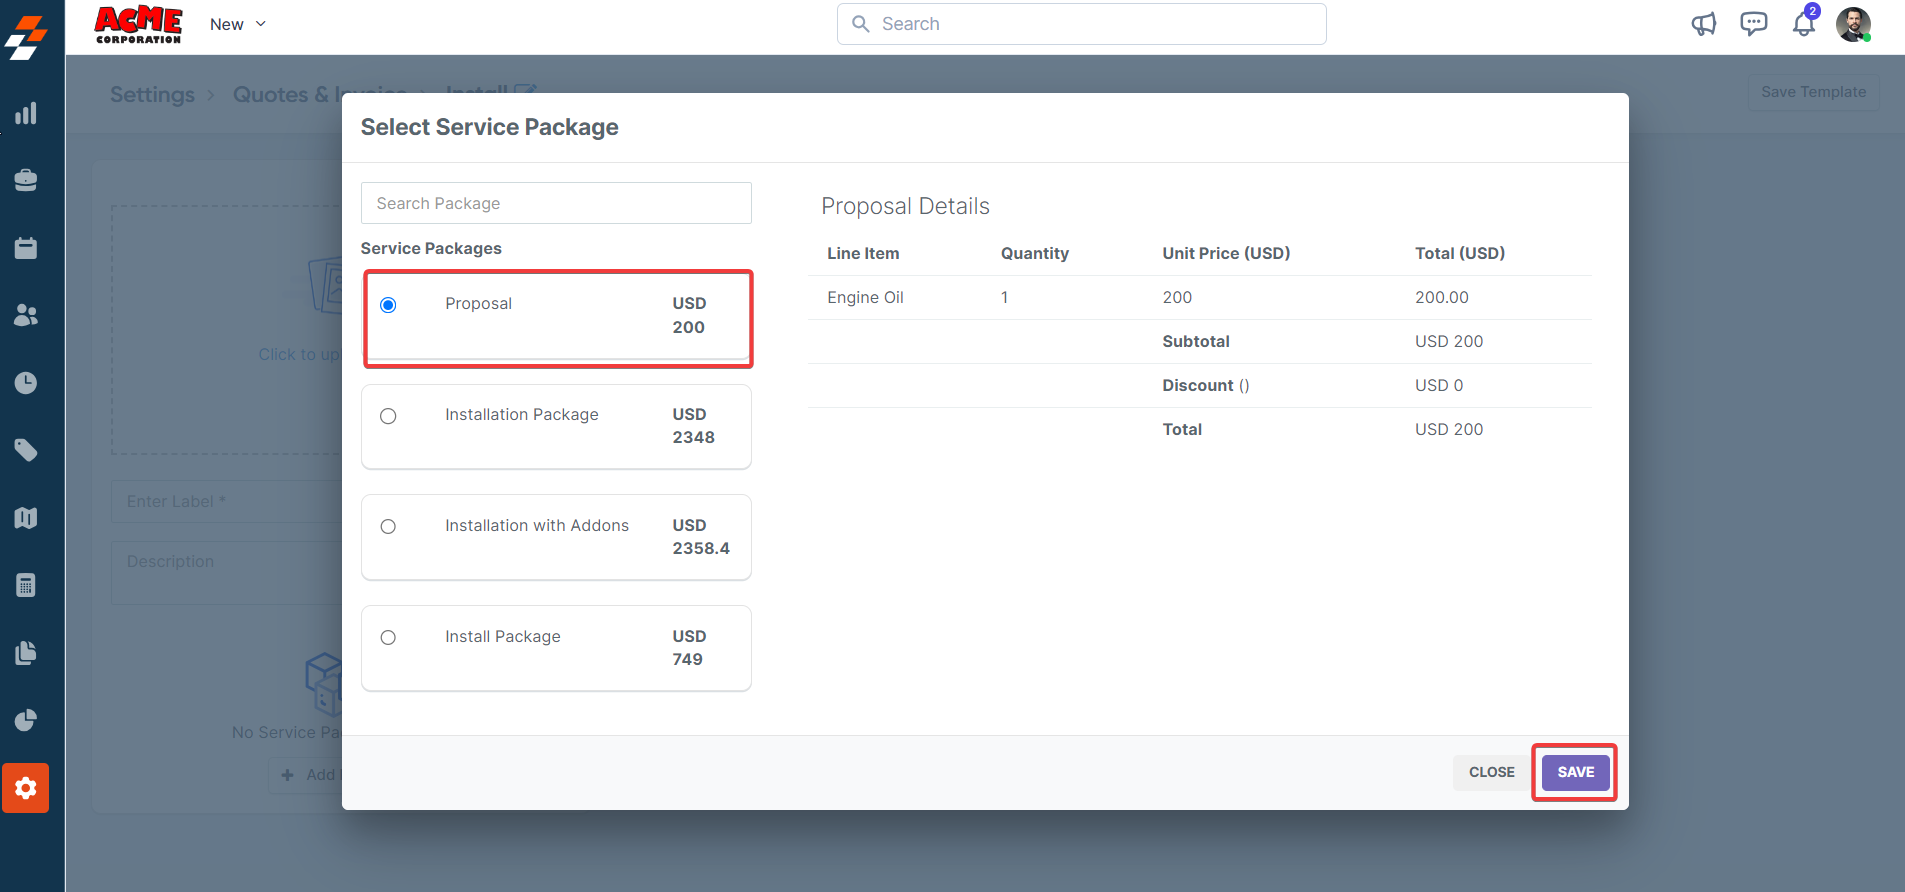
Task: Click the team members icon in sidebar
Action: (x=26, y=316)
